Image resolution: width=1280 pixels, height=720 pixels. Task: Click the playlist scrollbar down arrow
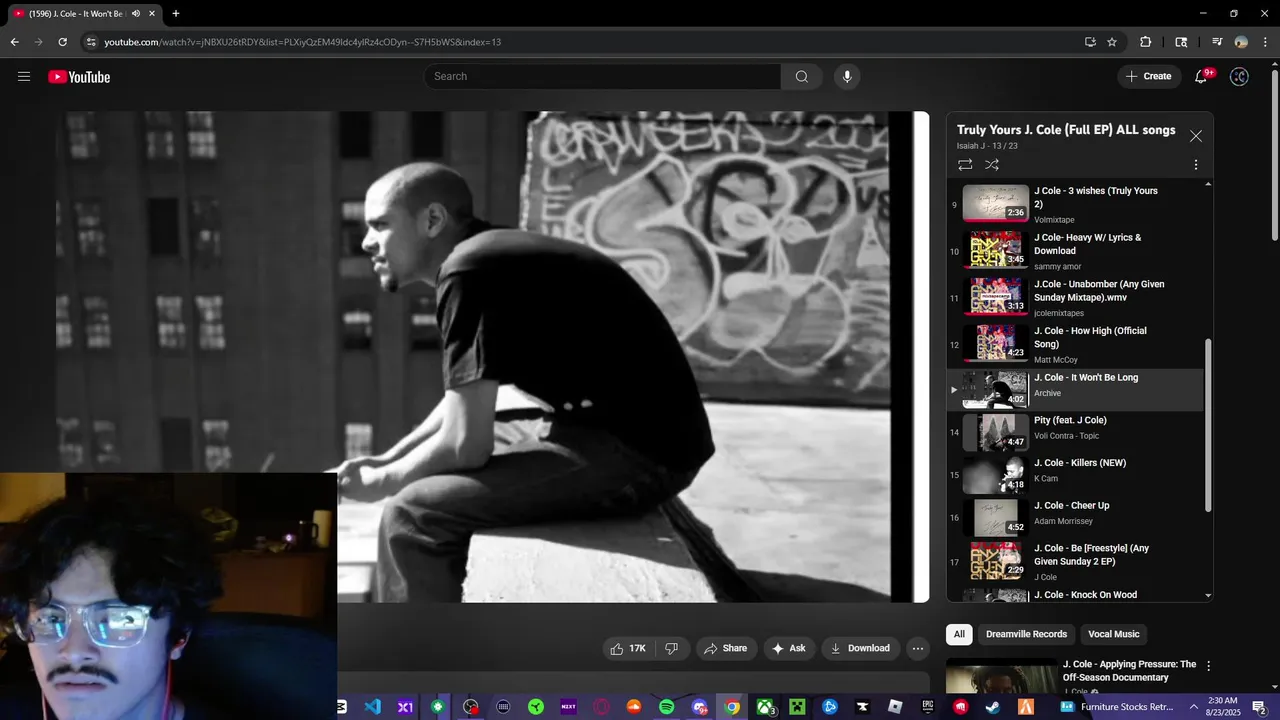click(x=1208, y=596)
